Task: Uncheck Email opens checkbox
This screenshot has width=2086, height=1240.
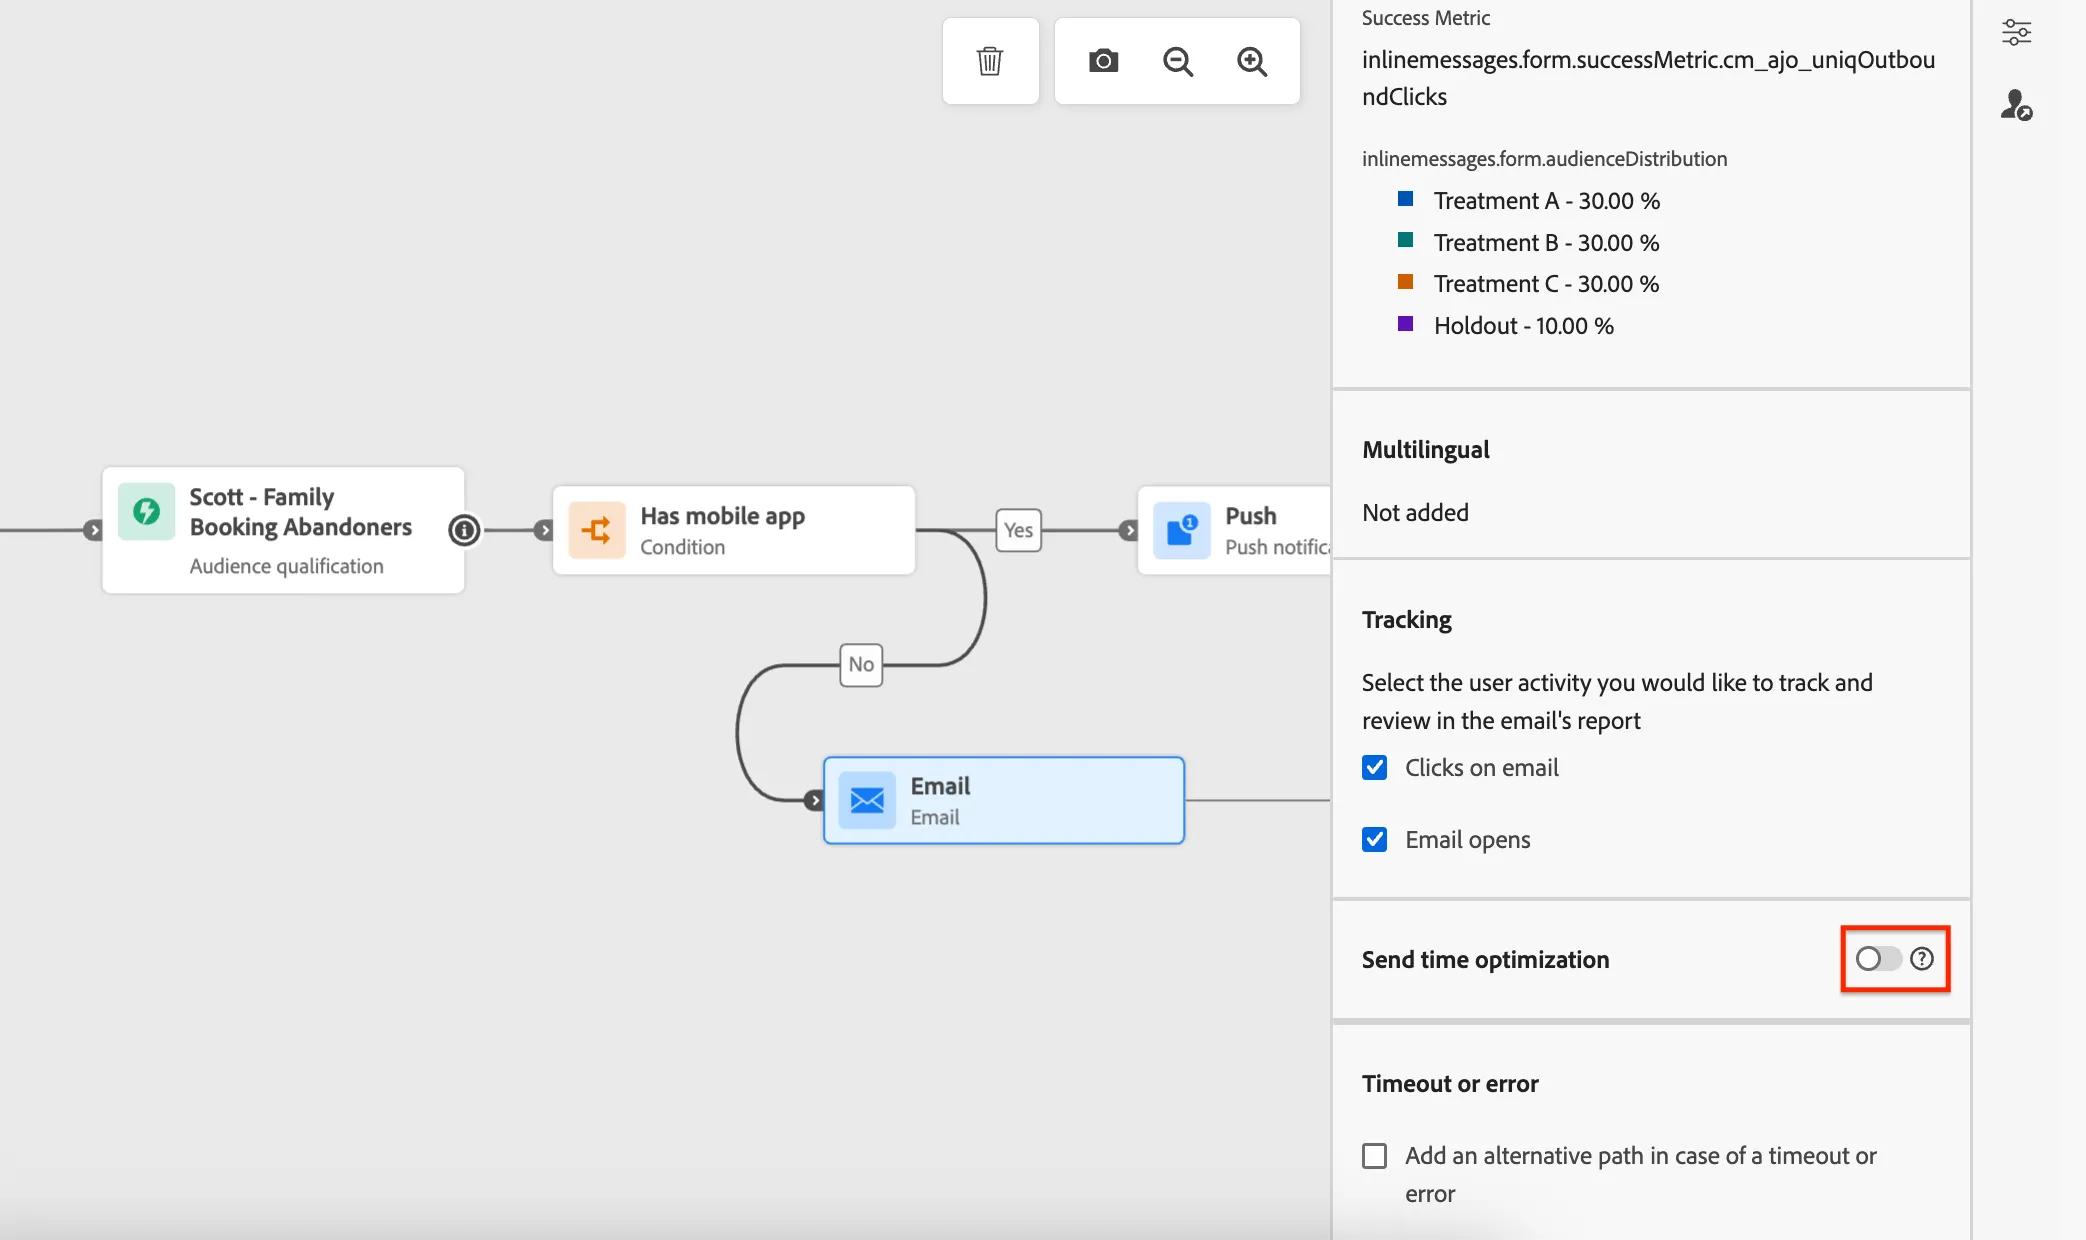Action: pos(1375,839)
